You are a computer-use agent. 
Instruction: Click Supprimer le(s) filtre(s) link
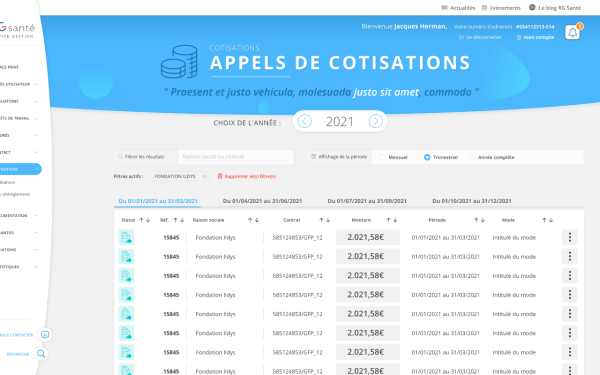click(247, 176)
